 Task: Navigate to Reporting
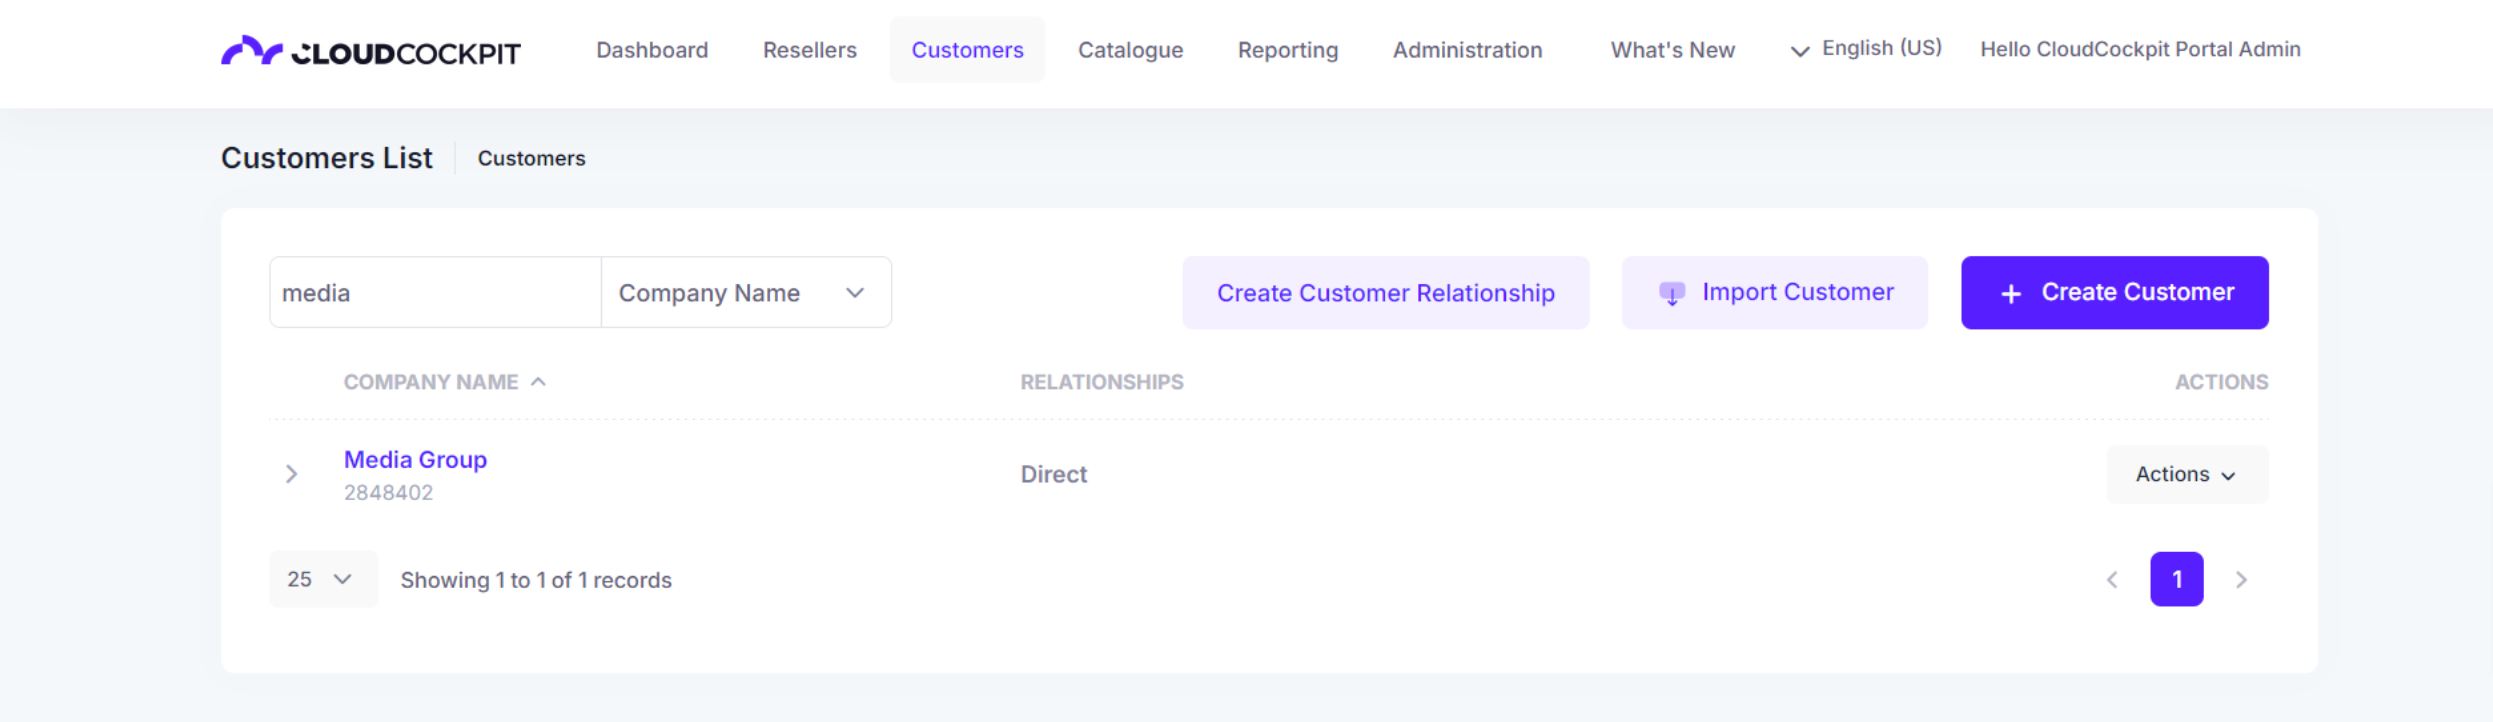1288,50
